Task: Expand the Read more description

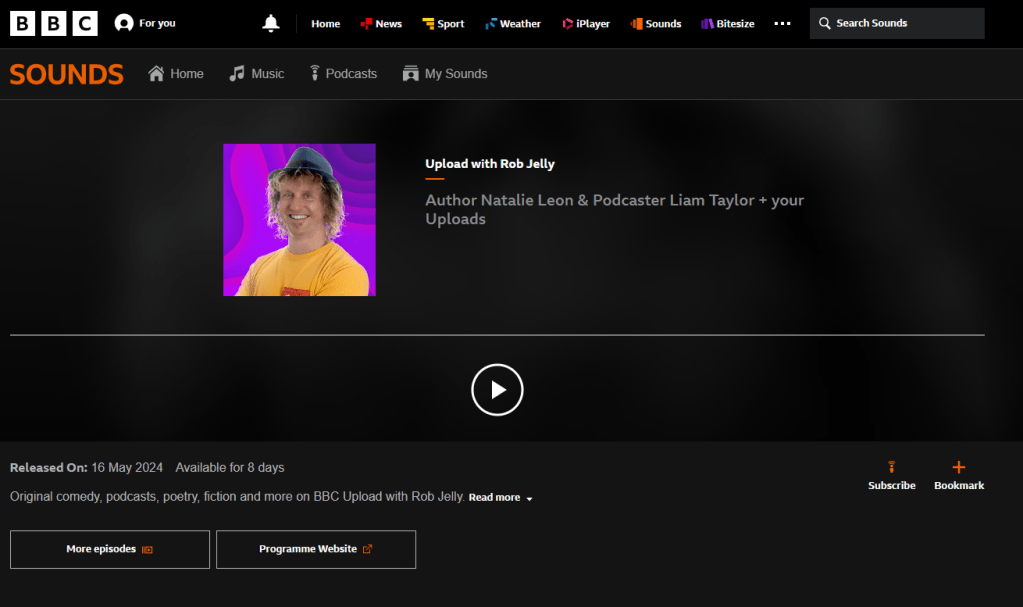Action: [500, 498]
